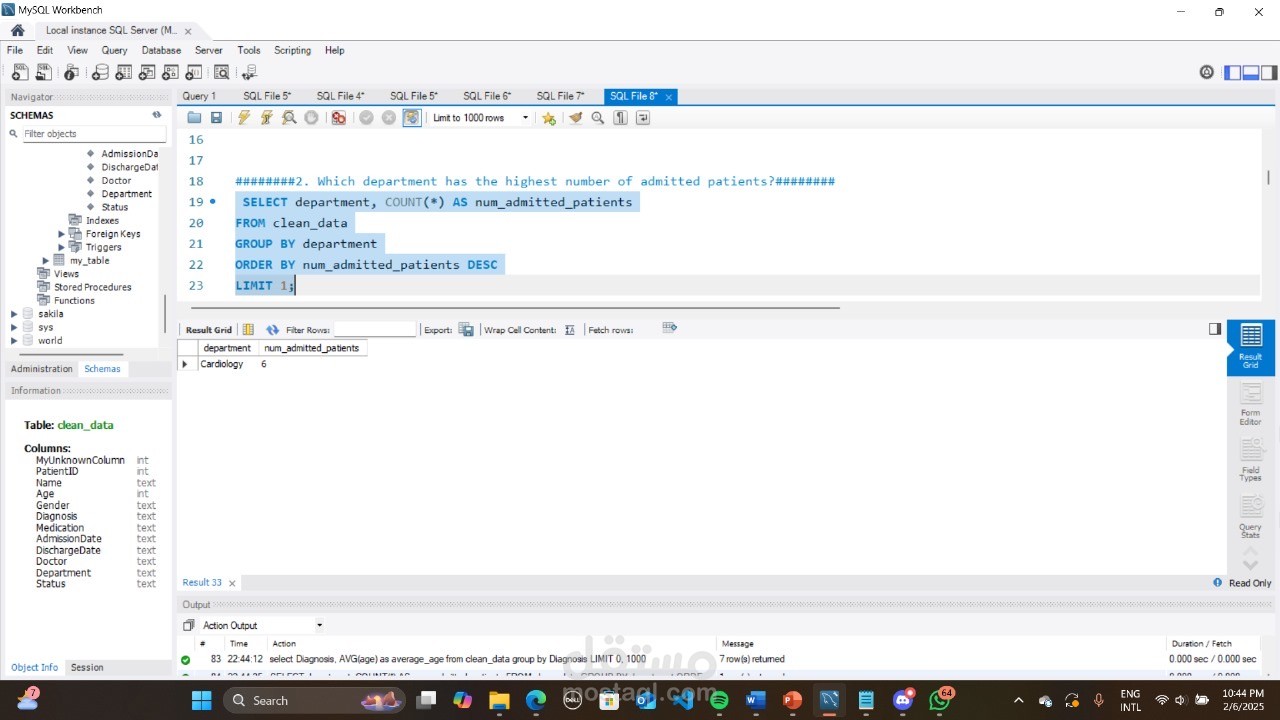Toggle word wrap in the SQL editor
The image size is (1280, 720).
pos(643,118)
